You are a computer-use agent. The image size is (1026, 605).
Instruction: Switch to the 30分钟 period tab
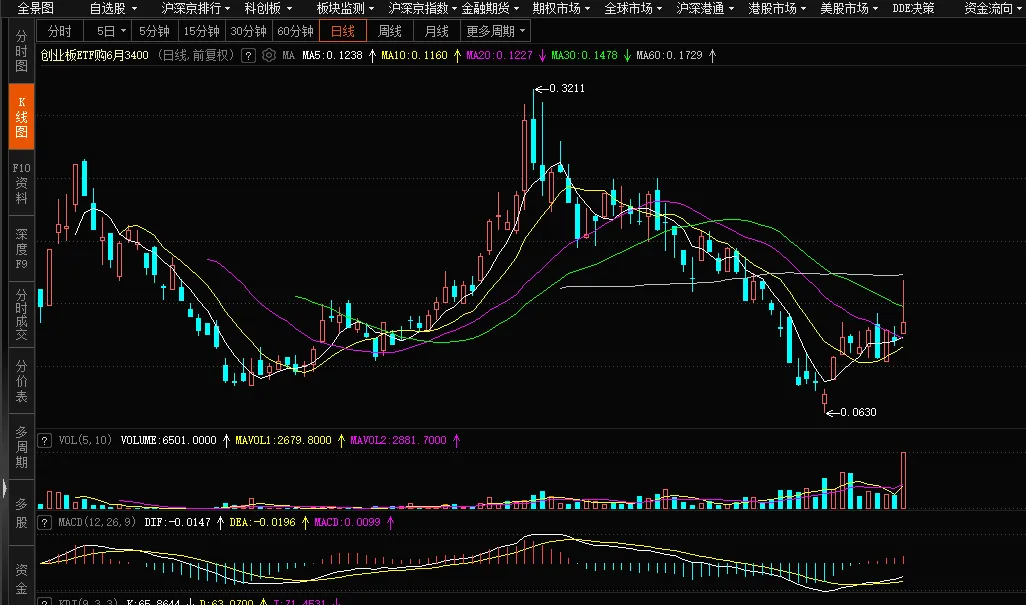pyautogui.click(x=248, y=31)
